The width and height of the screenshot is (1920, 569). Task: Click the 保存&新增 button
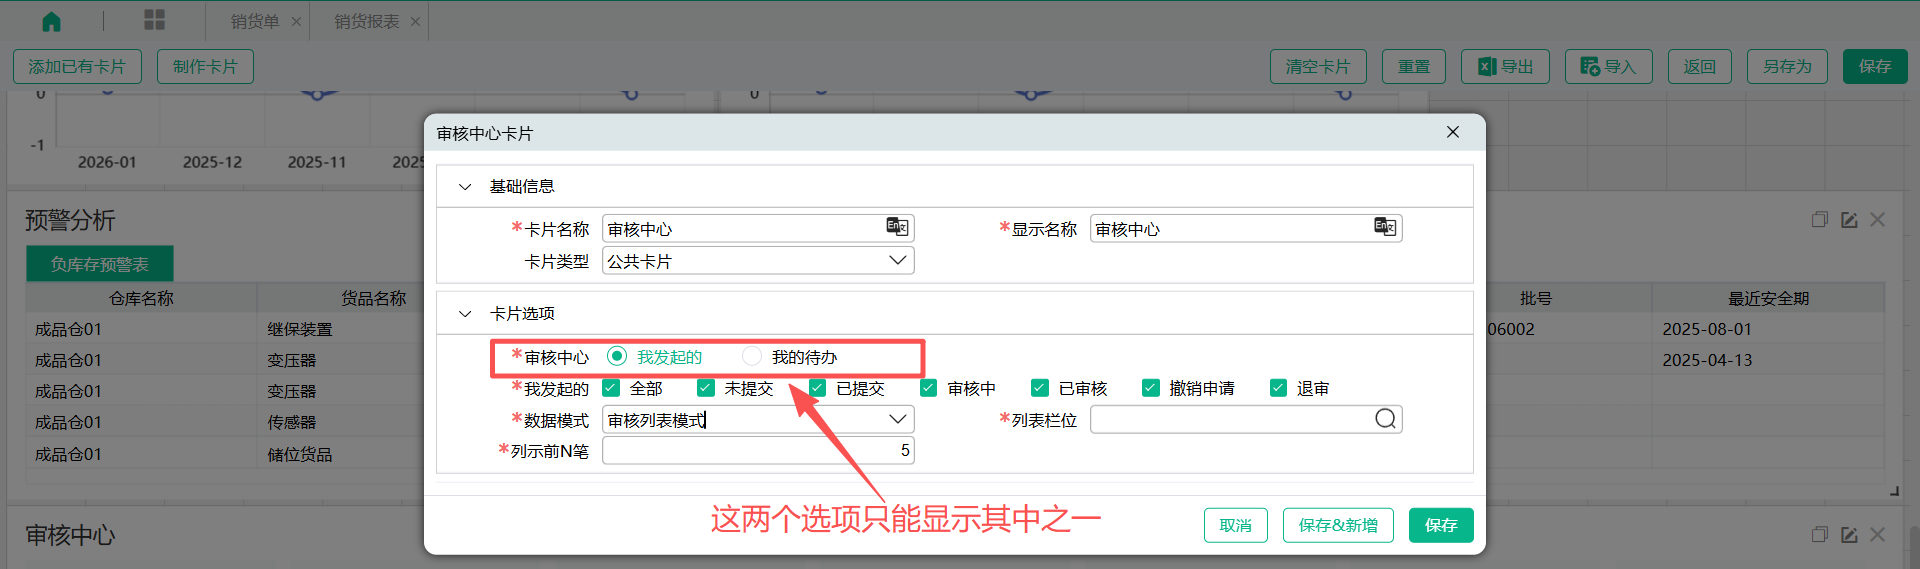pyautogui.click(x=1338, y=525)
